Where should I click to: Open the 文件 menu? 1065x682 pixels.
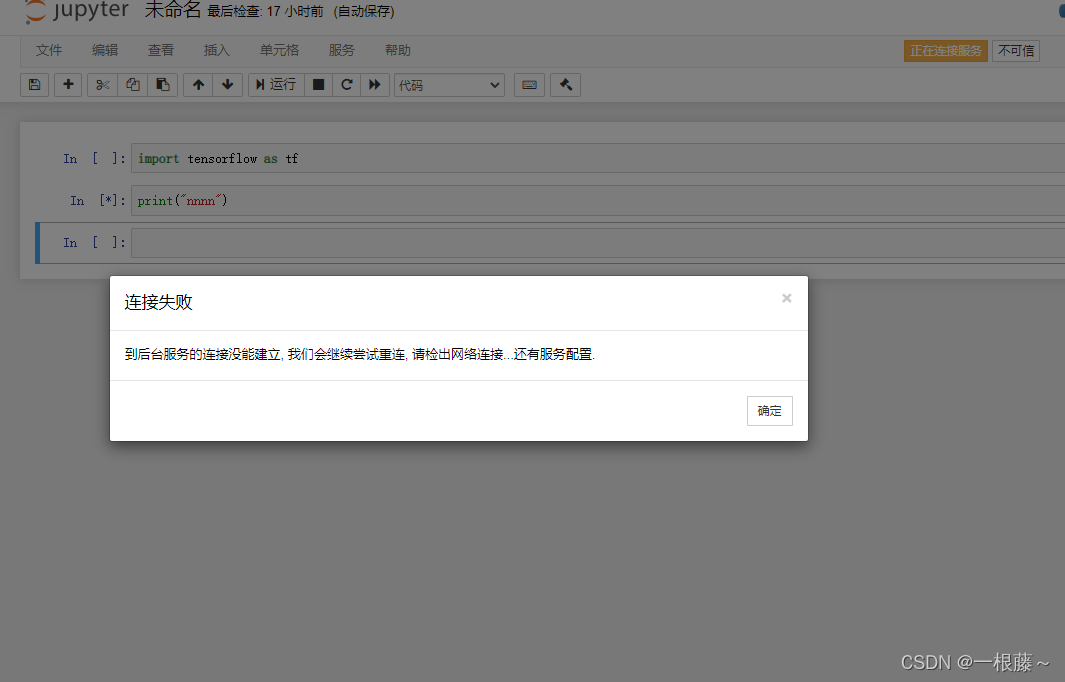49,49
